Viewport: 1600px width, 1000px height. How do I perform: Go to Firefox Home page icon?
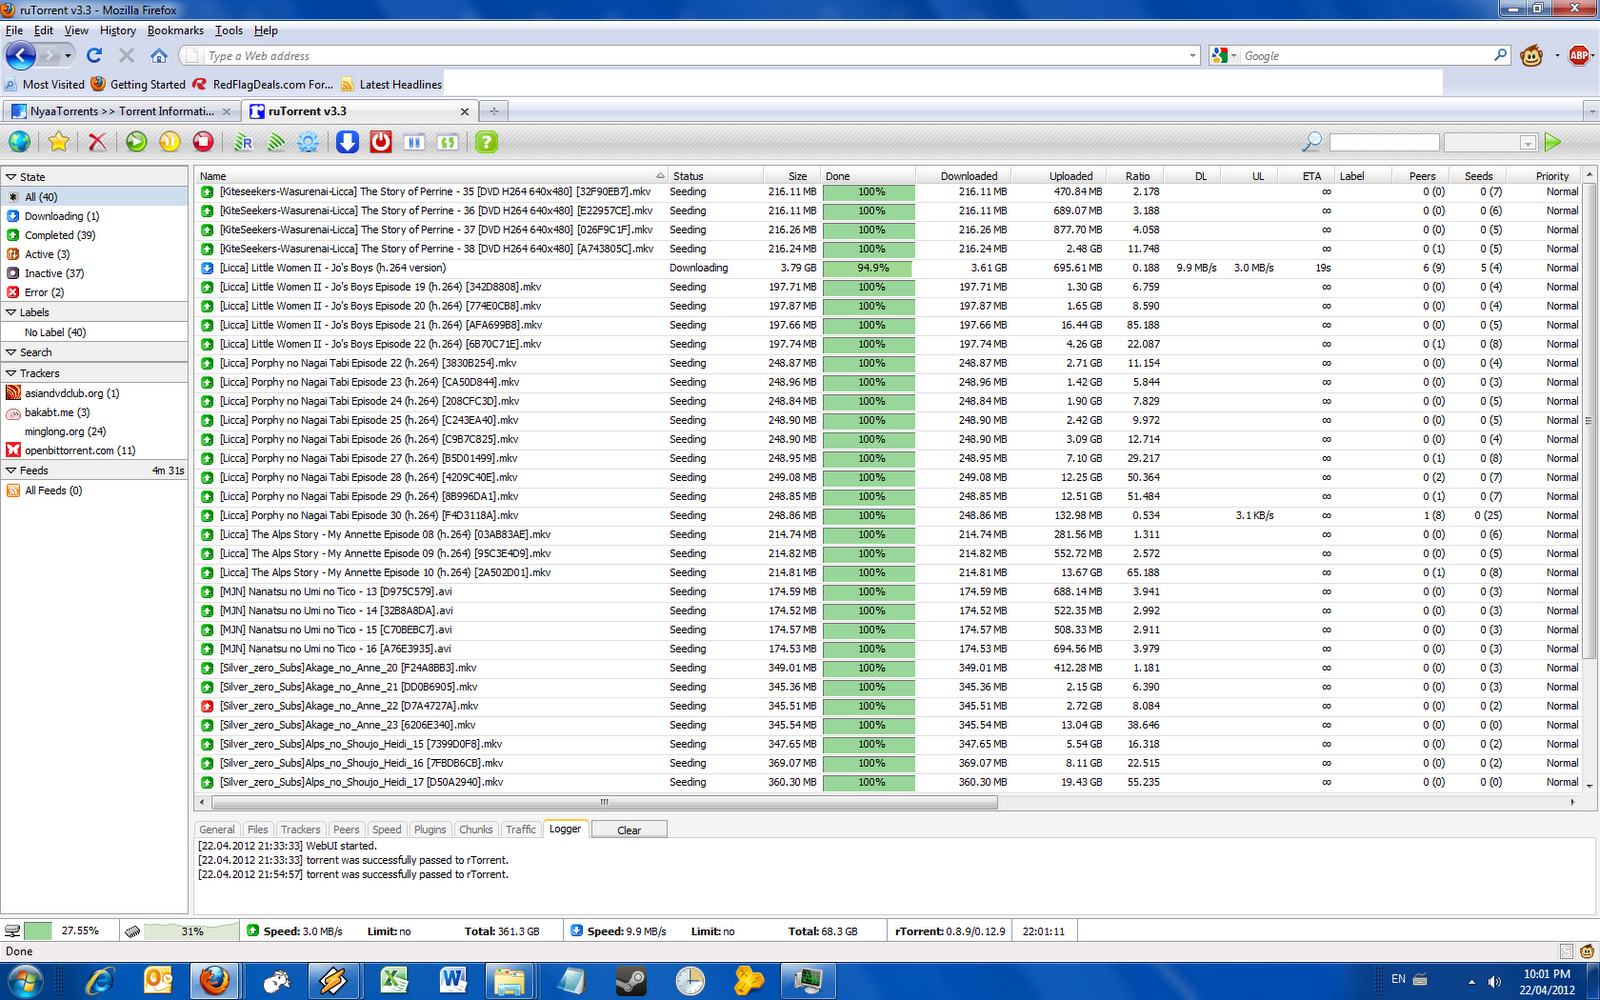pyautogui.click(x=159, y=56)
